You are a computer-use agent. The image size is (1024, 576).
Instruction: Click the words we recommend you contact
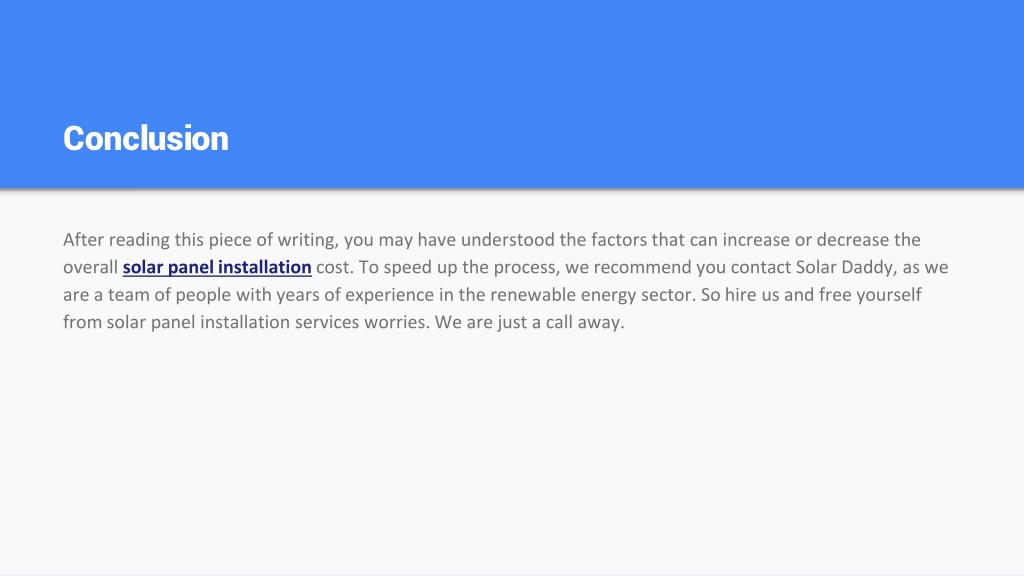[x=678, y=267]
